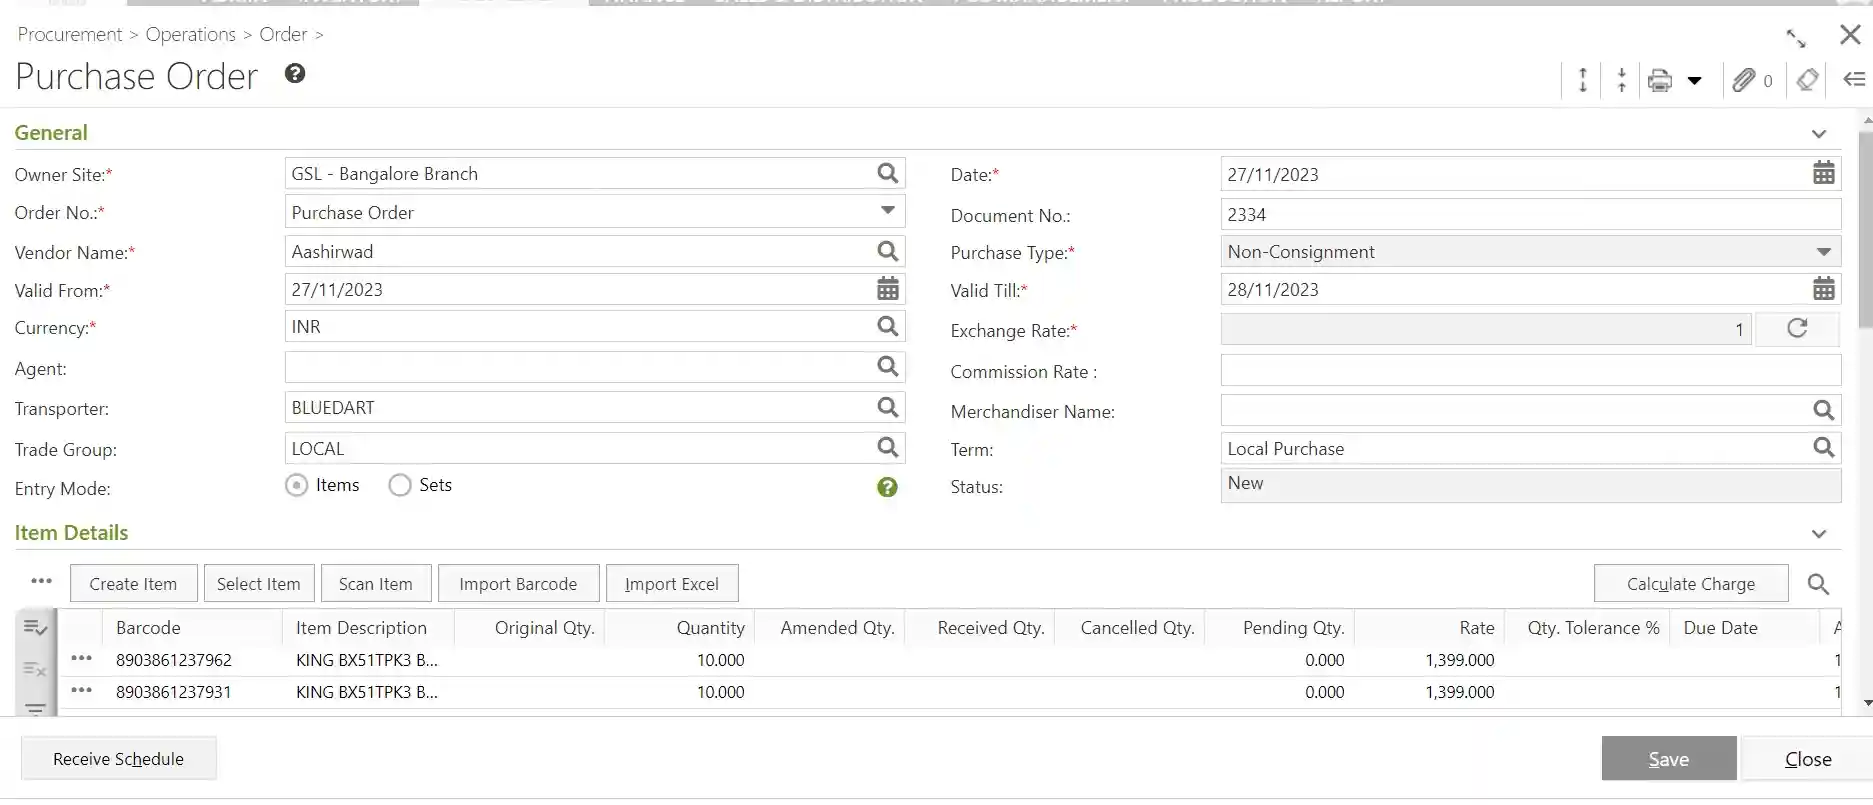The width and height of the screenshot is (1873, 805).
Task: Click the eraser clear icon
Action: click(x=1807, y=80)
